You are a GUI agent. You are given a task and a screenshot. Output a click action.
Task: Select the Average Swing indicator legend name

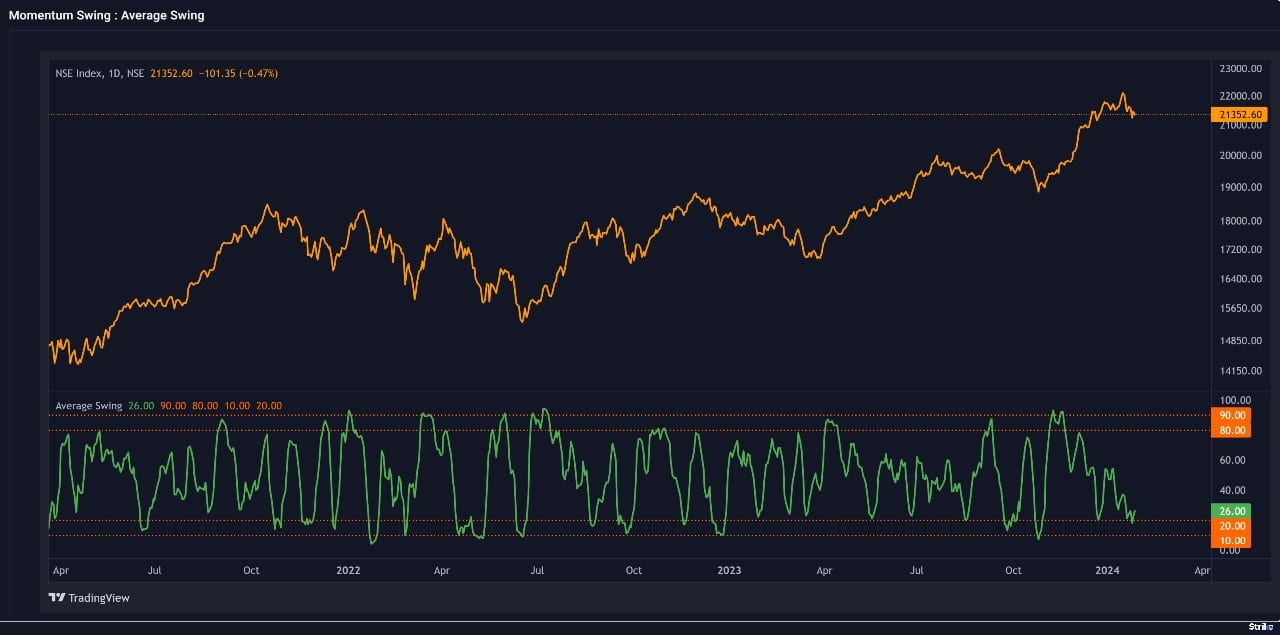click(88, 406)
